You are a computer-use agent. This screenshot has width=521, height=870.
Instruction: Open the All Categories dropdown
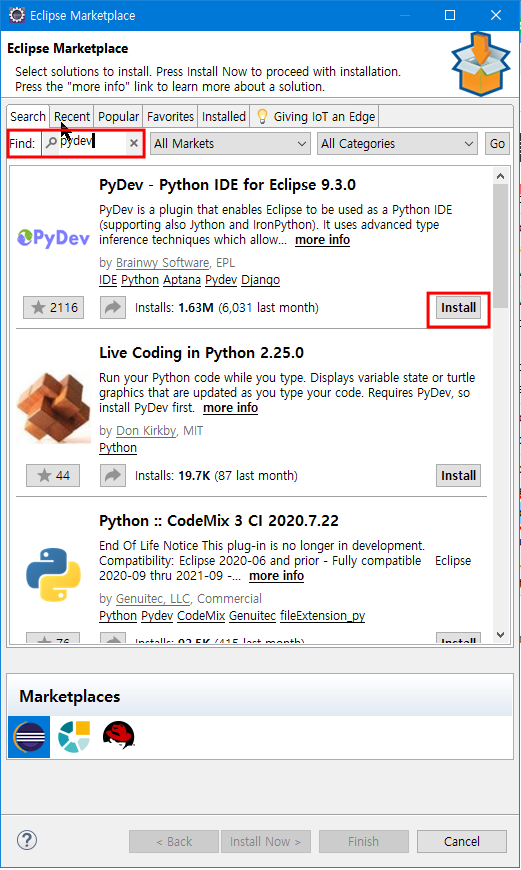(x=397, y=144)
